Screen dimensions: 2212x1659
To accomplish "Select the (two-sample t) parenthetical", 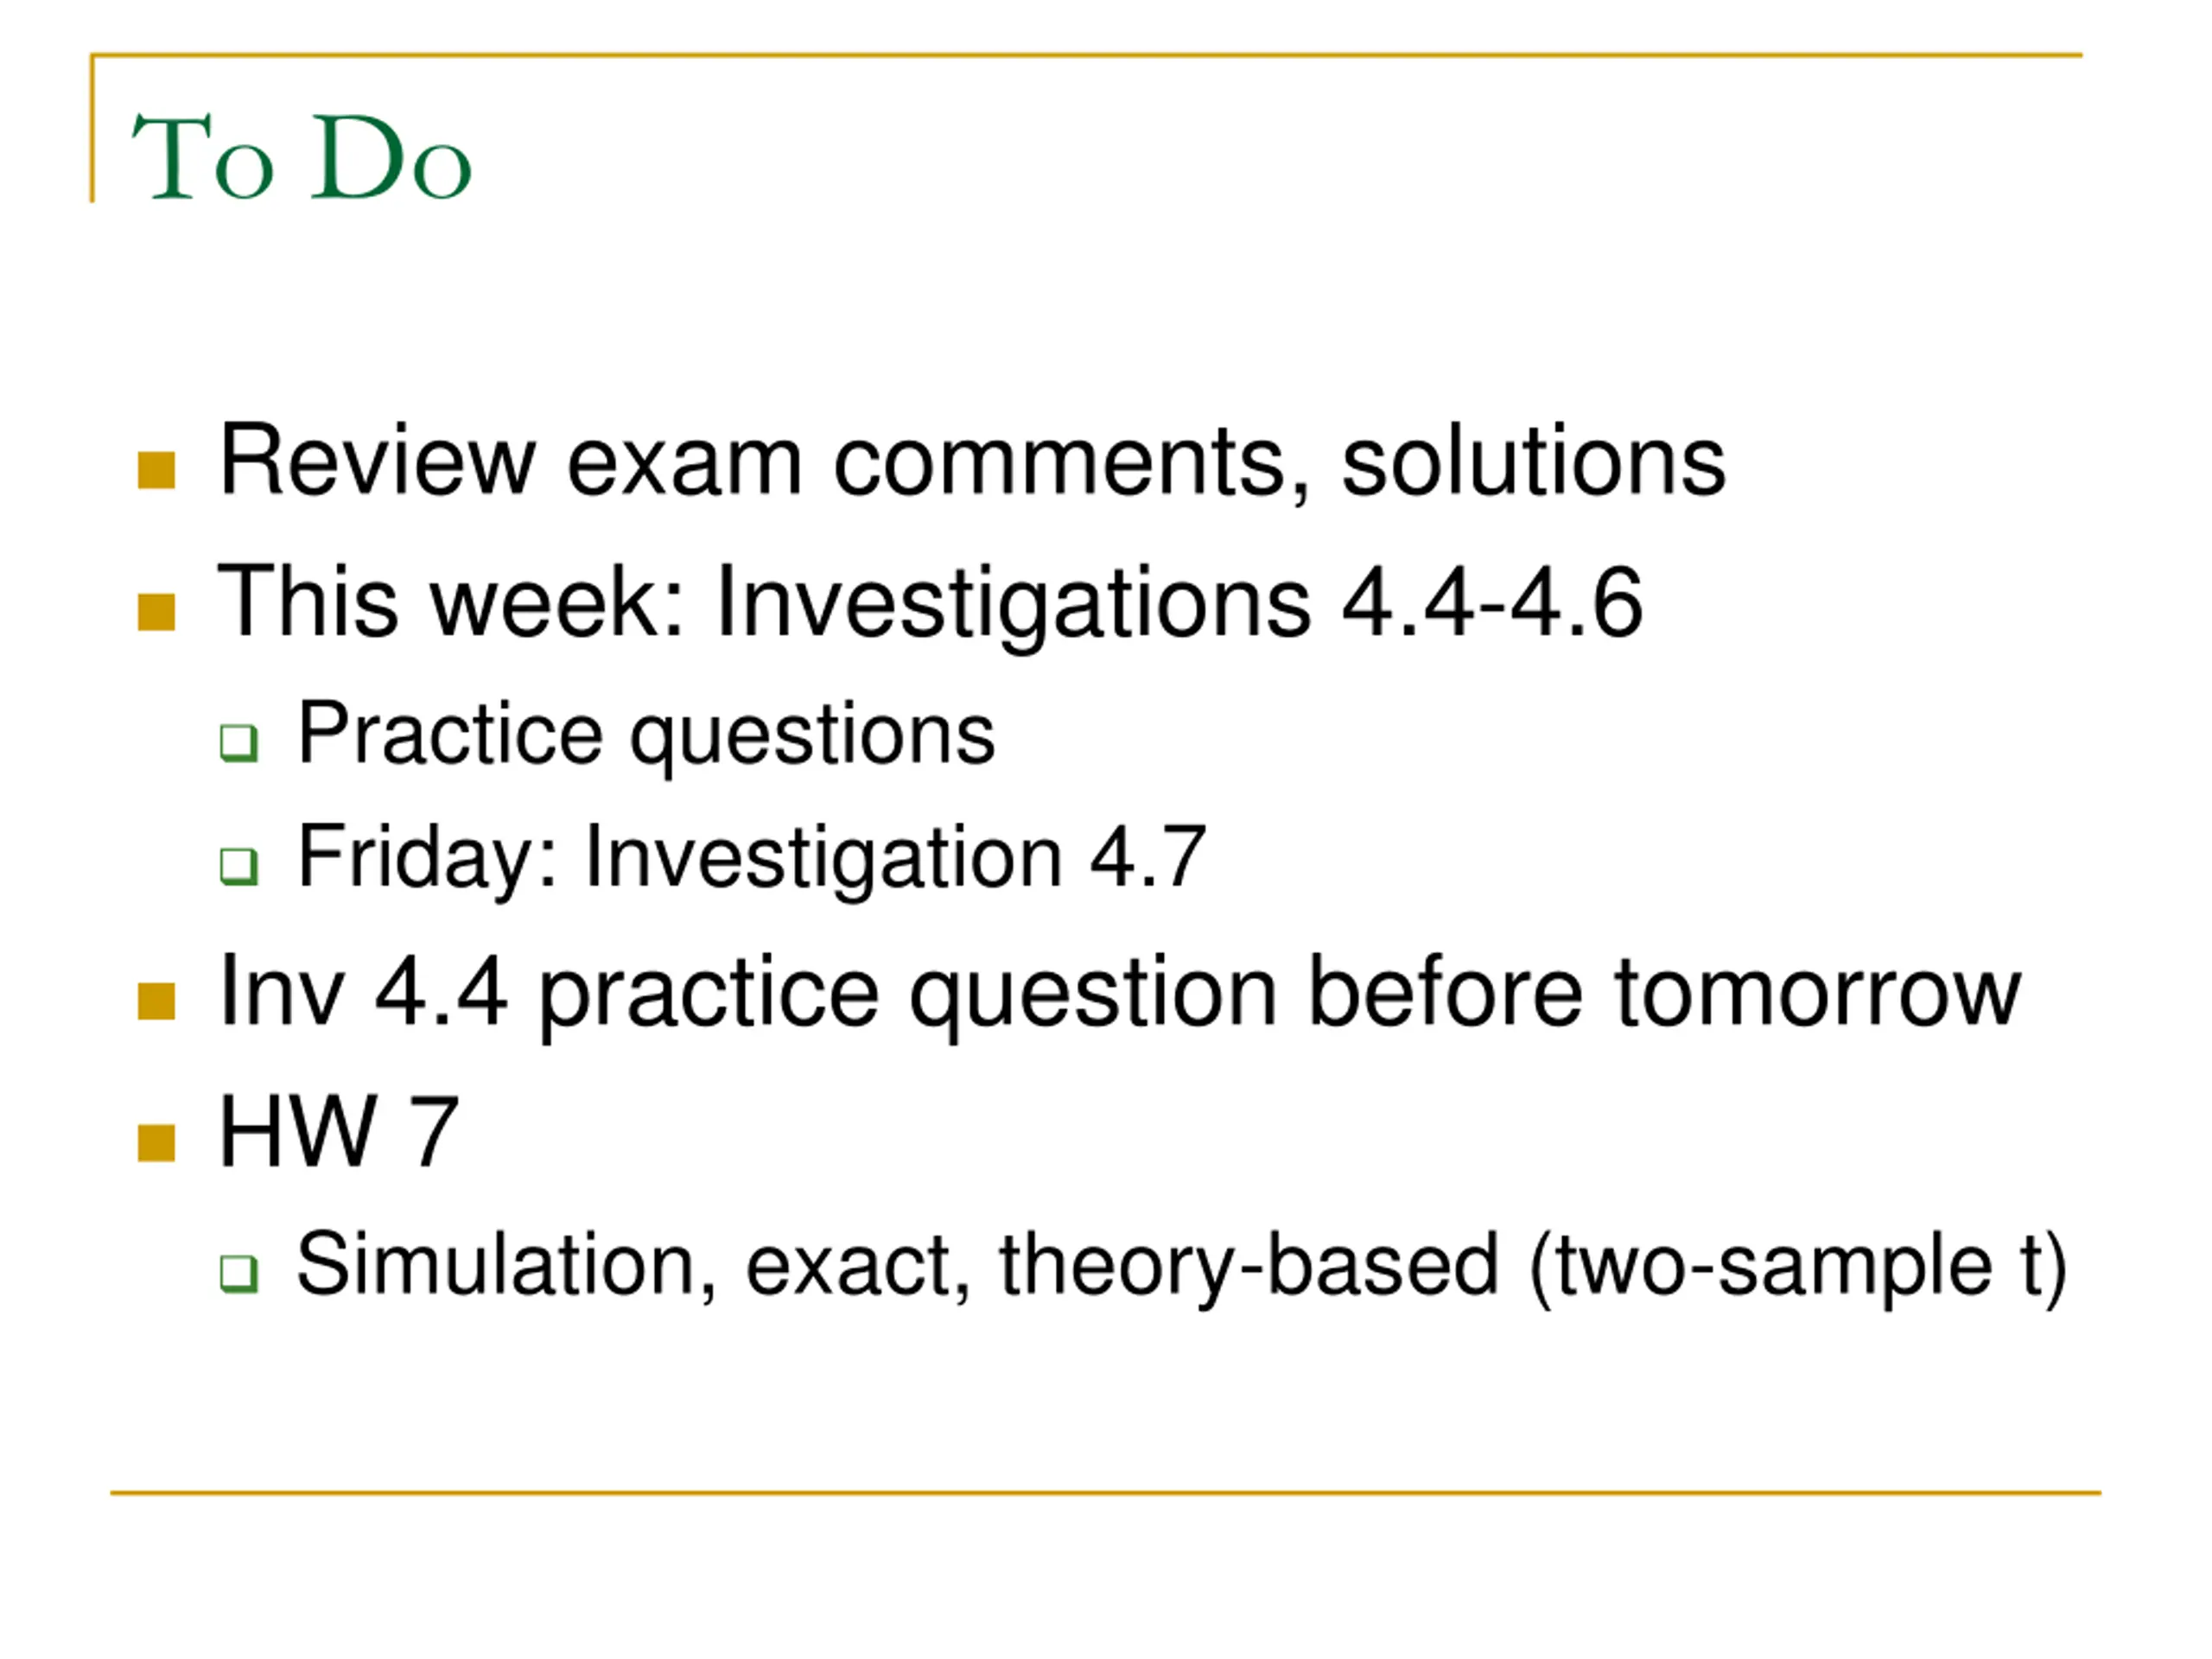I will pos(1798,1268).
